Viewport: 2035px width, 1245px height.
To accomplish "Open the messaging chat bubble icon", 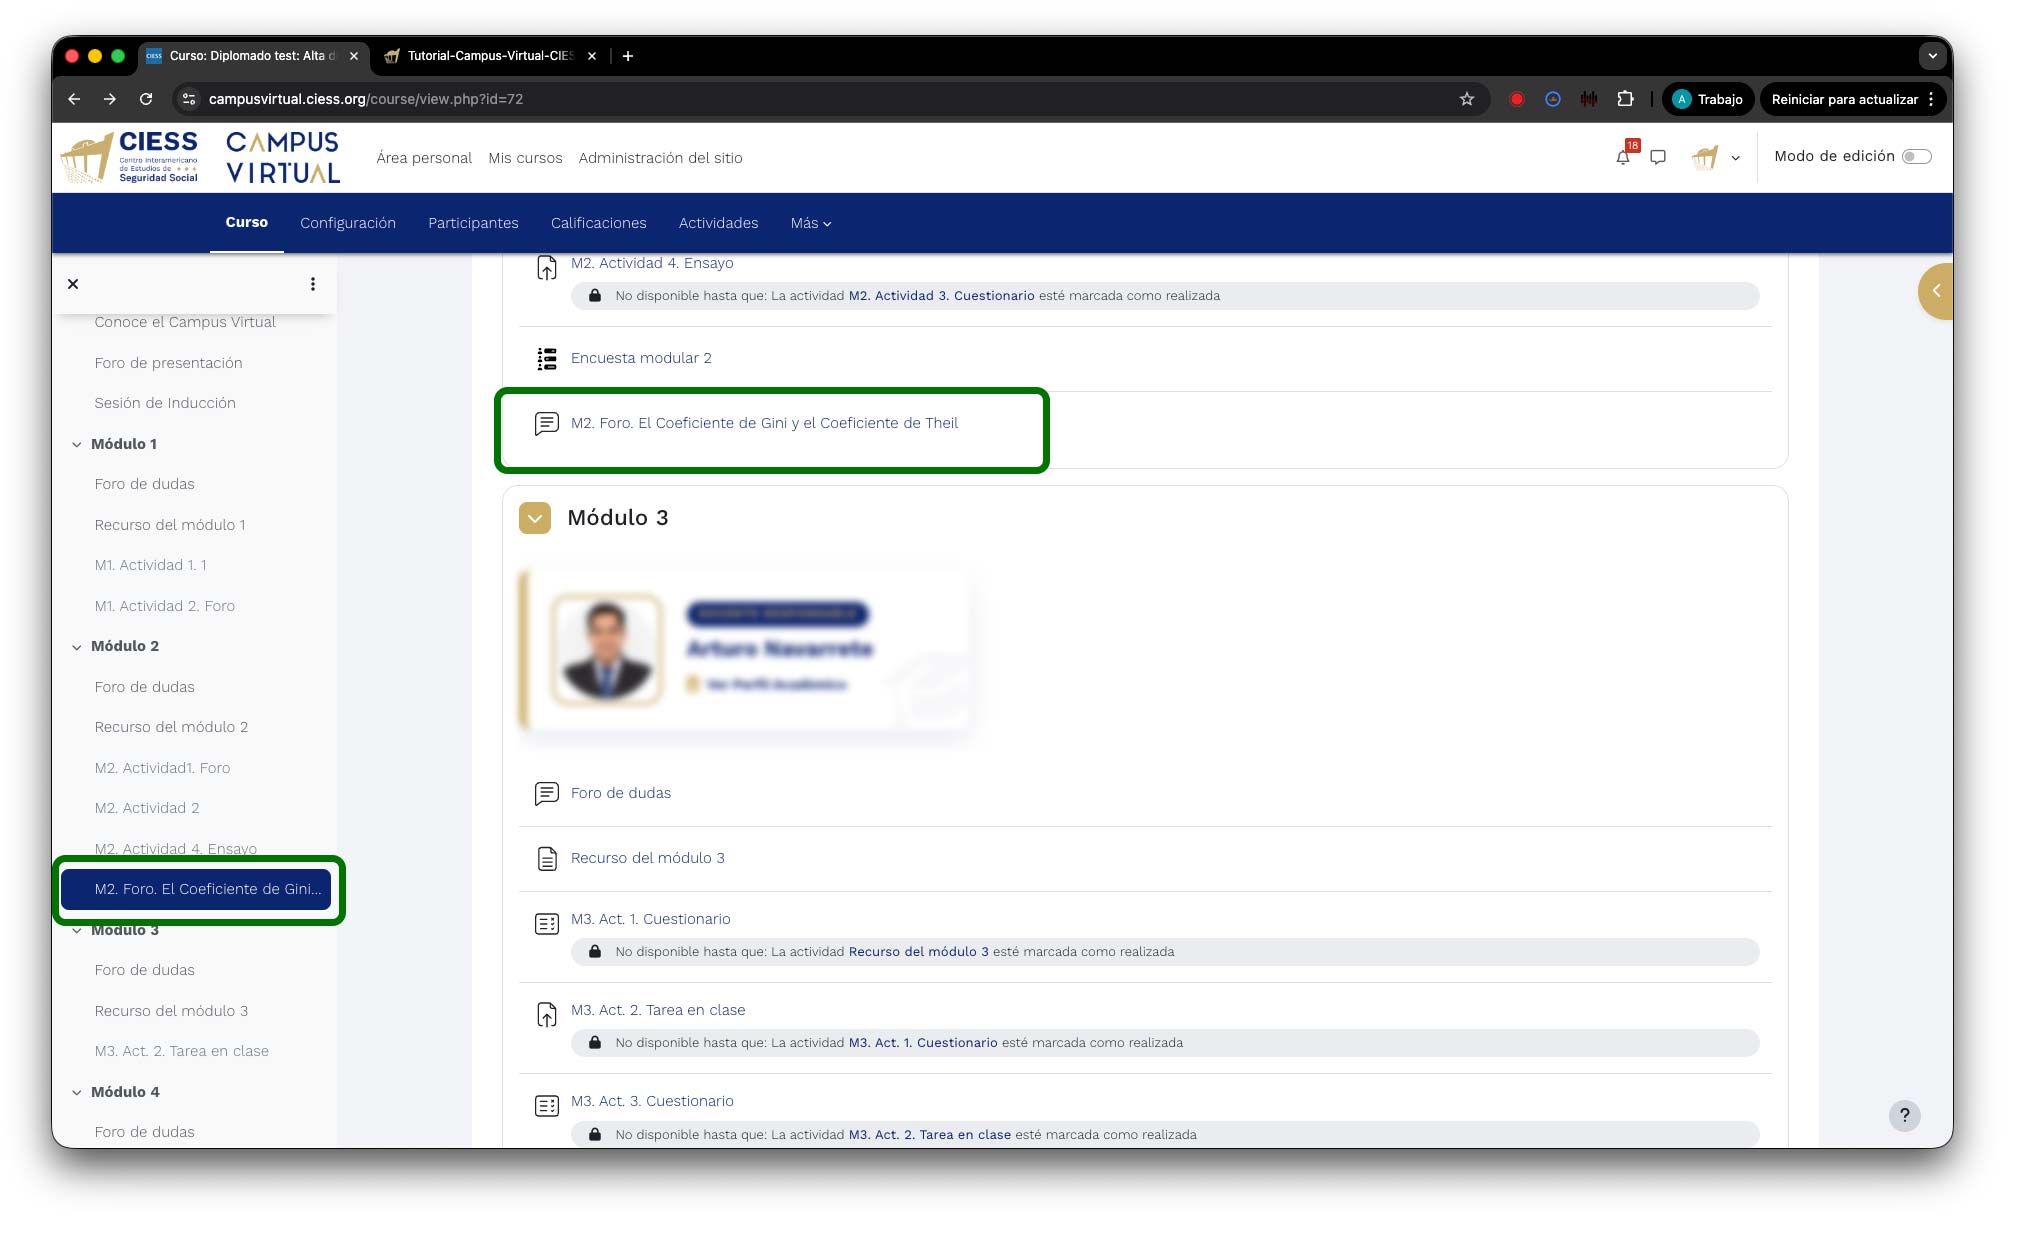I will tap(1658, 158).
